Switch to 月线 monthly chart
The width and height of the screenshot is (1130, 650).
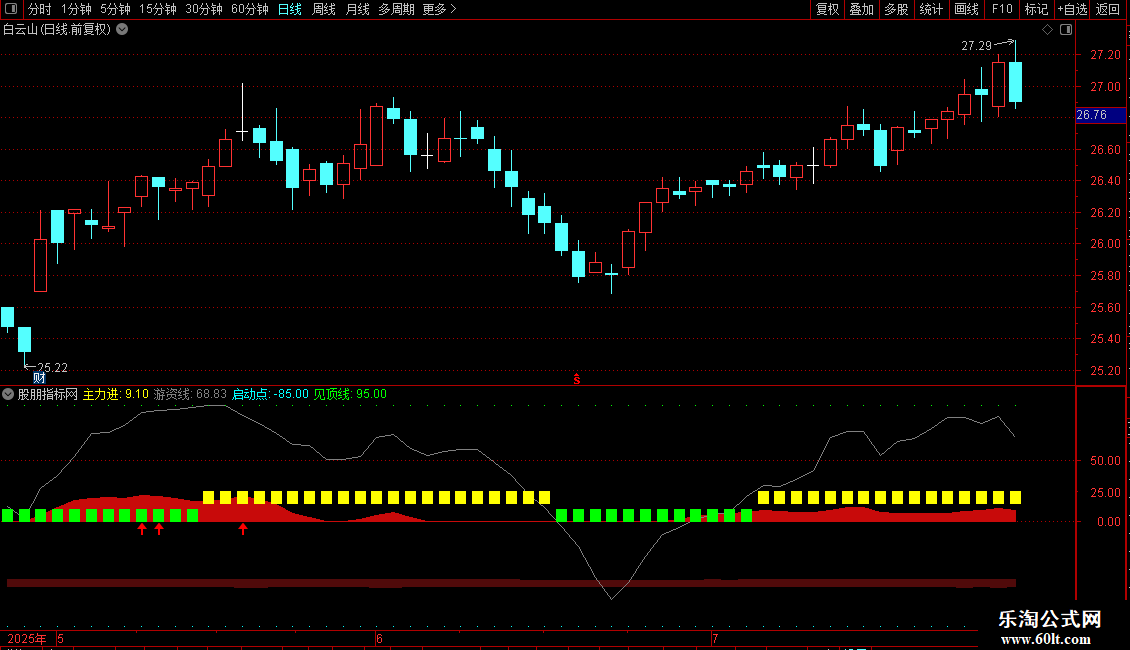(x=357, y=9)
